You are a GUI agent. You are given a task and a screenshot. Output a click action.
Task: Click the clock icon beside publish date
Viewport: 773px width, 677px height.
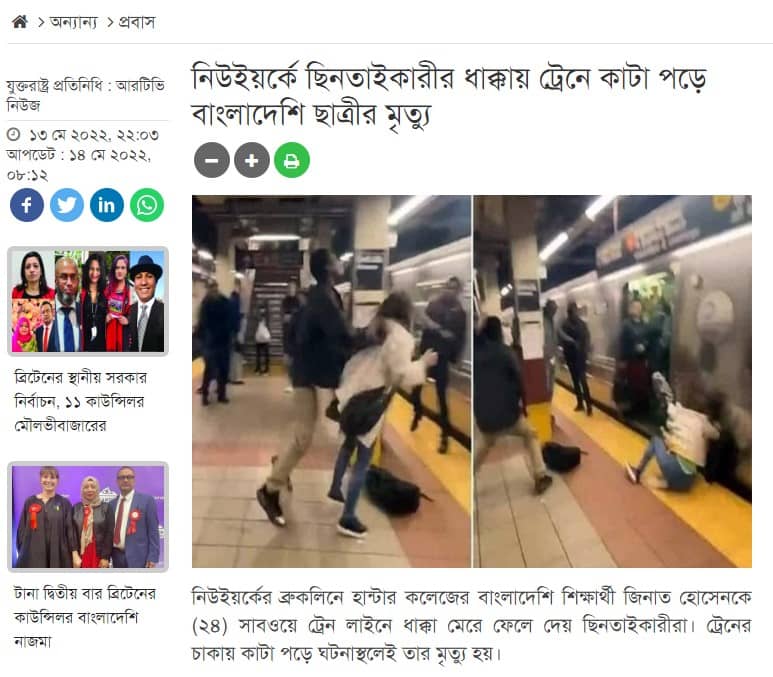[x=14, y=134]
